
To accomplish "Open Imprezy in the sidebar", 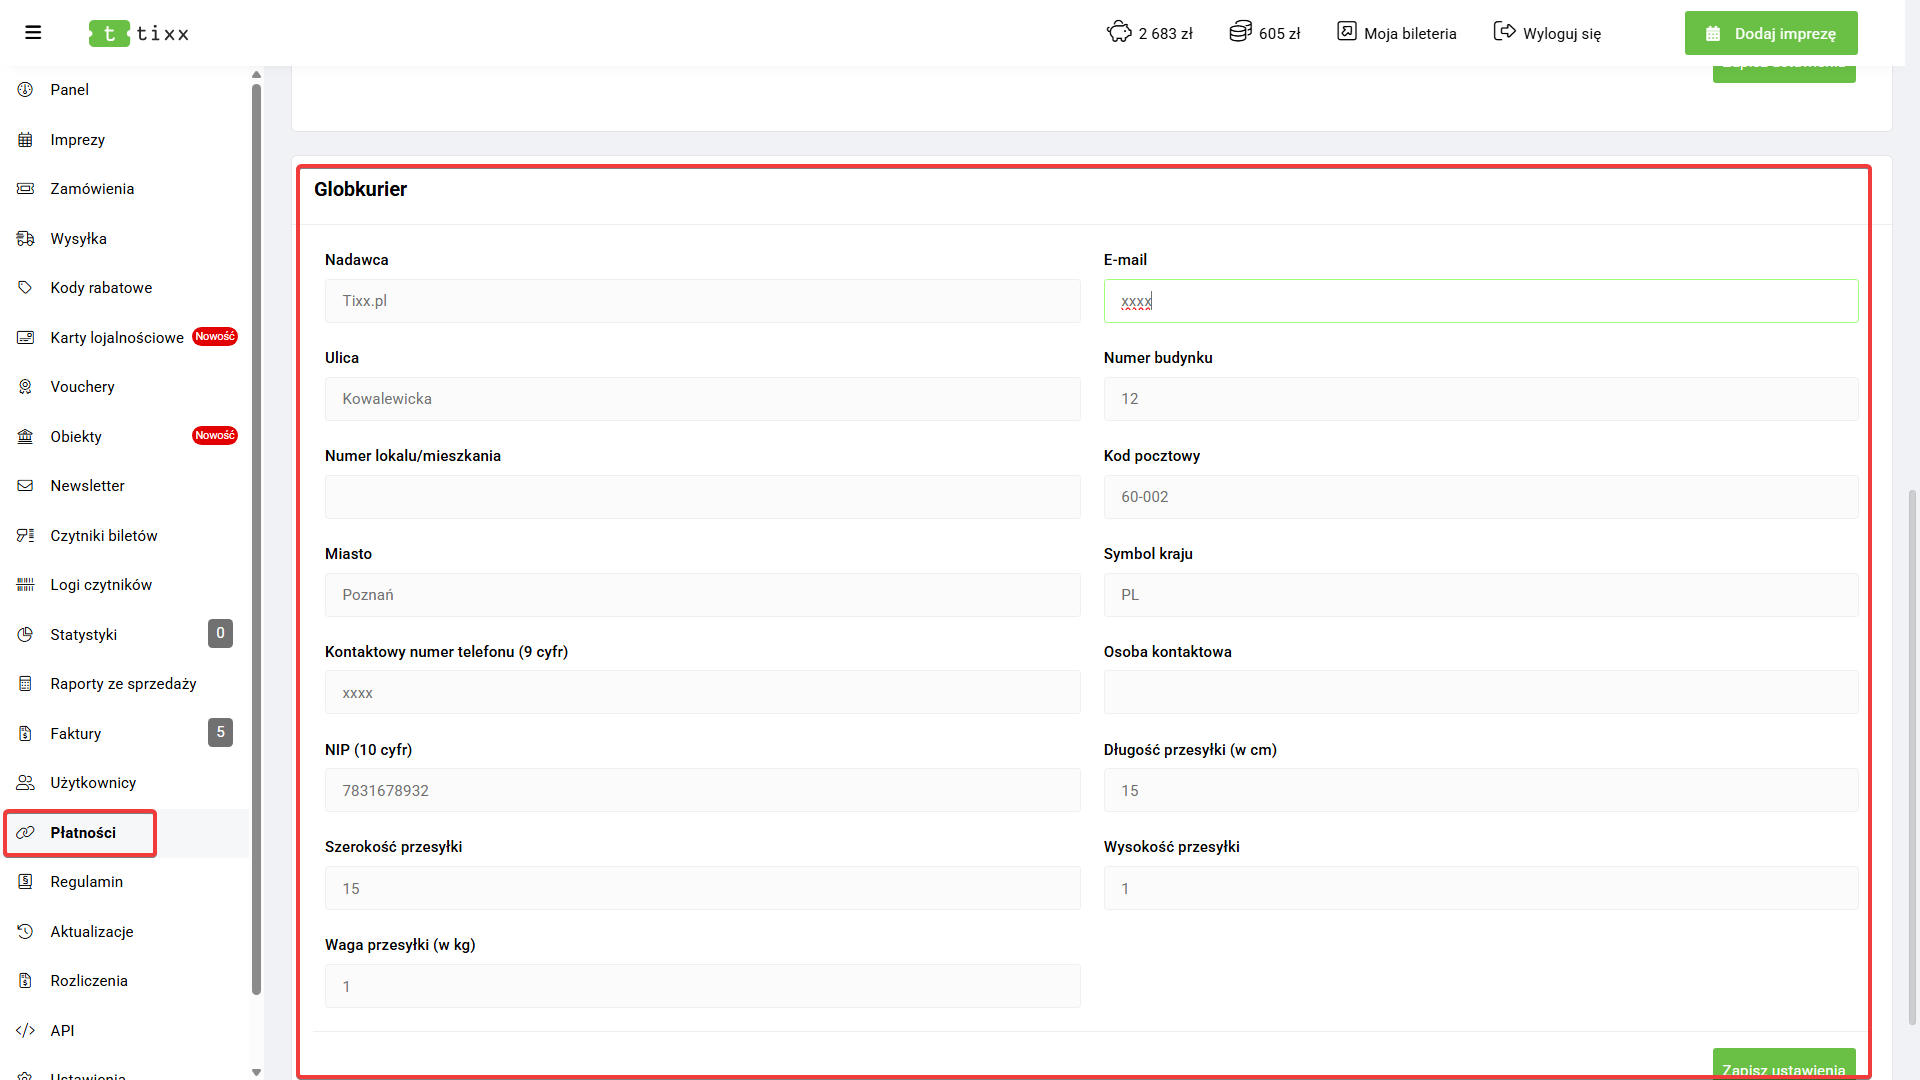I will (x=77, y=140).
